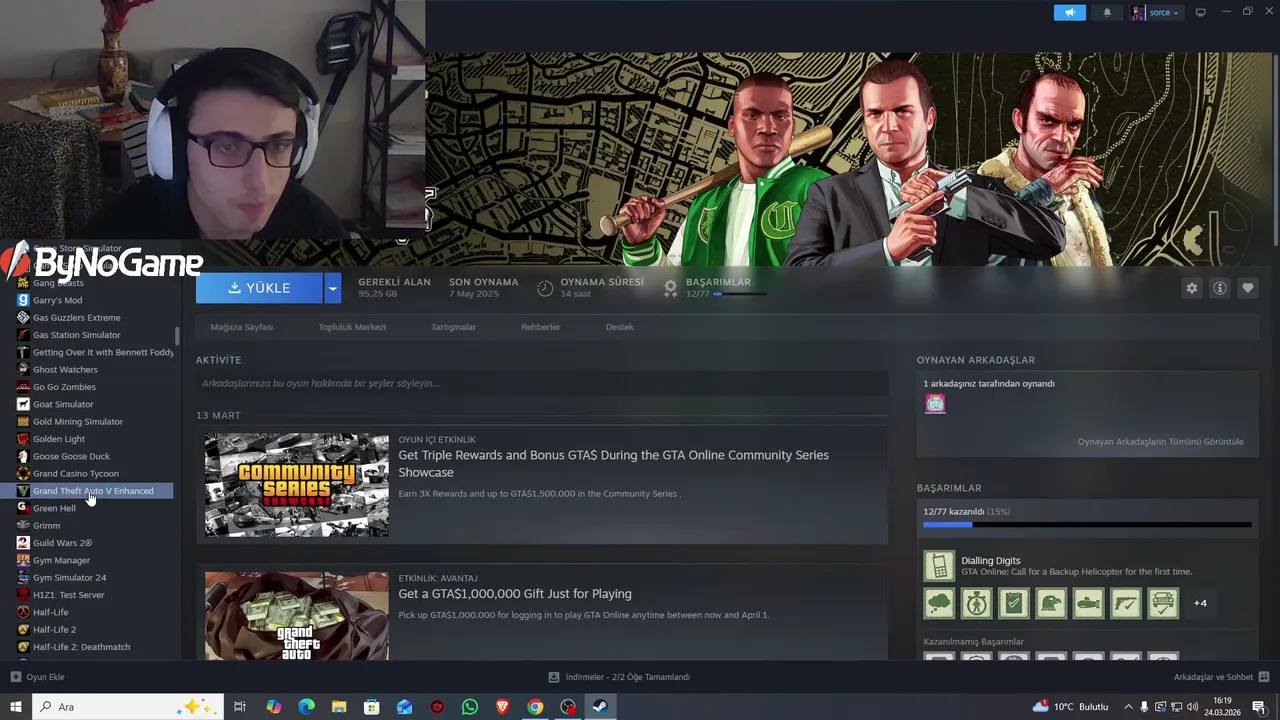The image size is (1280, 720).
Task: Open Brave browser from the taskbar
Action: [x=502, y=707]
